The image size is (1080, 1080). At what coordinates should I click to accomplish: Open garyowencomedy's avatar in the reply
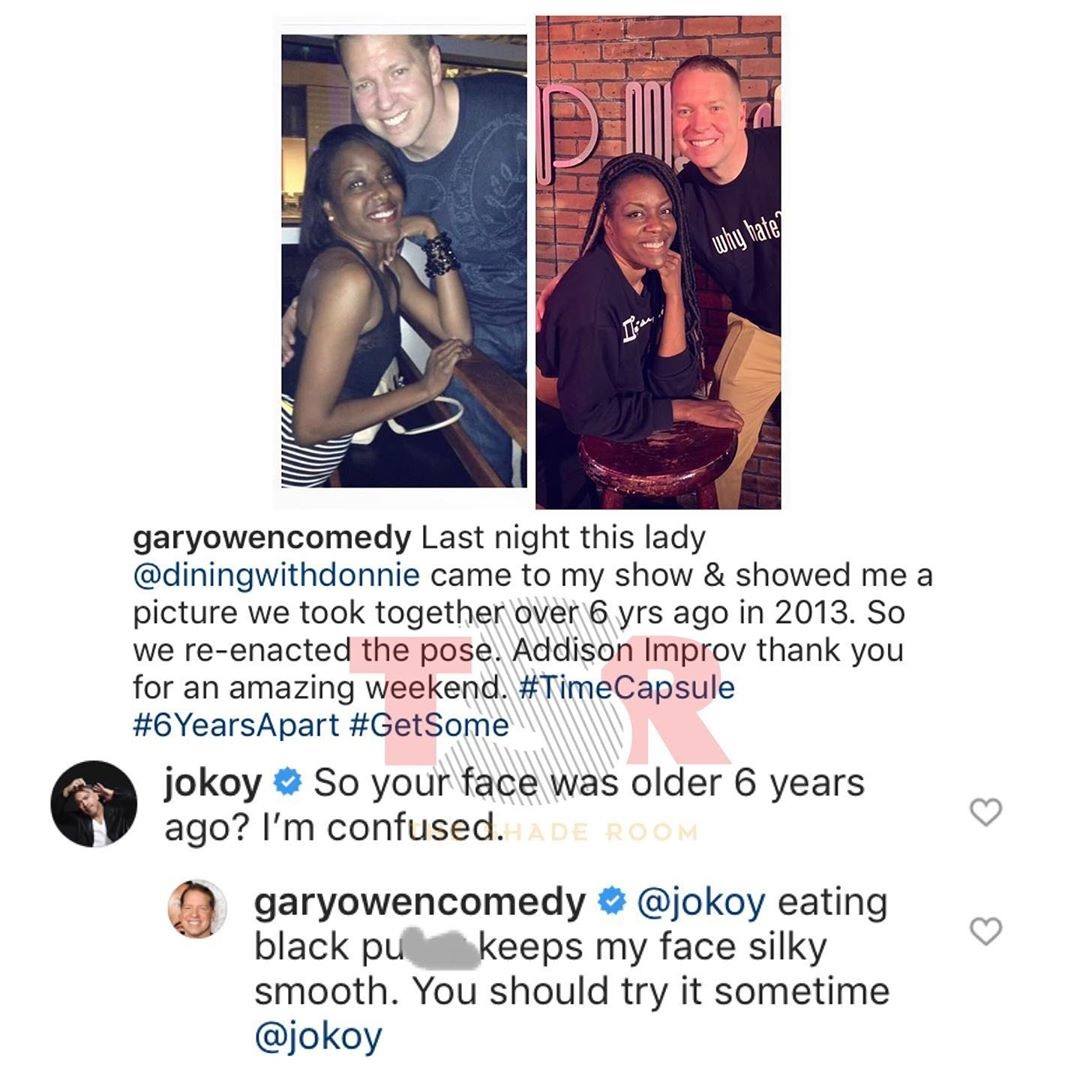pos(197,908)
